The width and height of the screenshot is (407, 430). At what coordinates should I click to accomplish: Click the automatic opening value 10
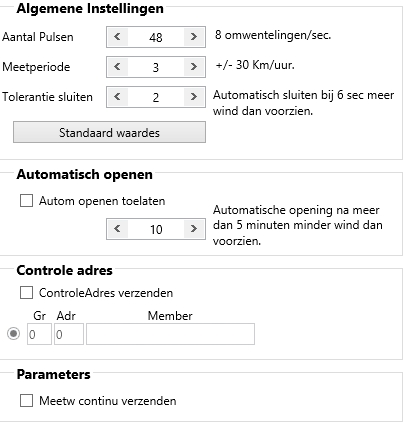156,229
